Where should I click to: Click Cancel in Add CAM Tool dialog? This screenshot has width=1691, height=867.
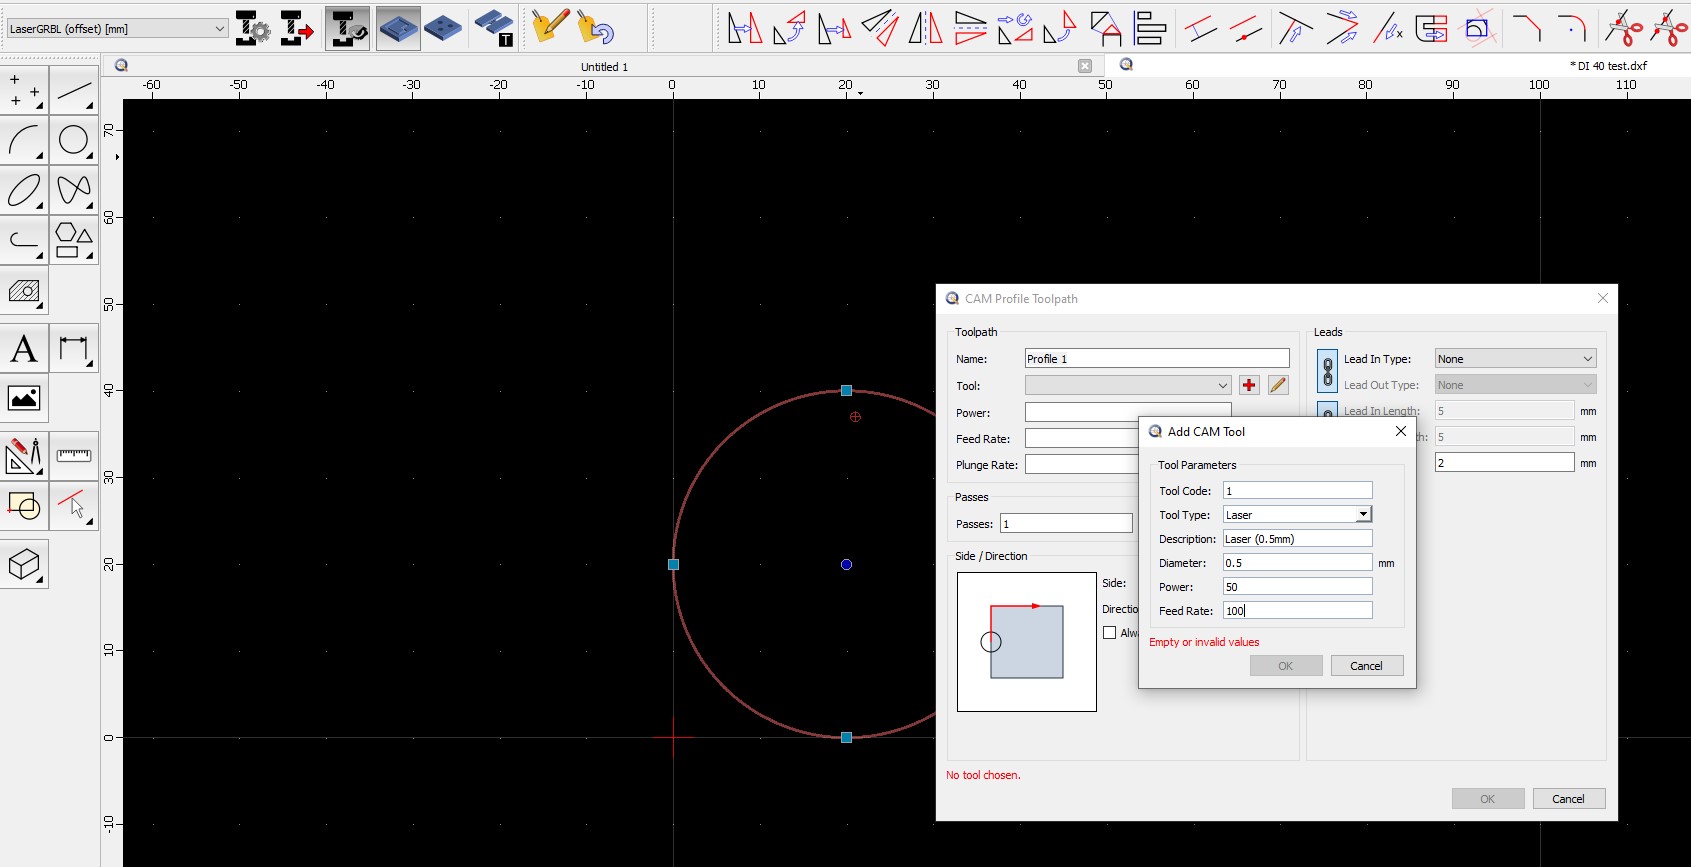[x=1367, y=666]
